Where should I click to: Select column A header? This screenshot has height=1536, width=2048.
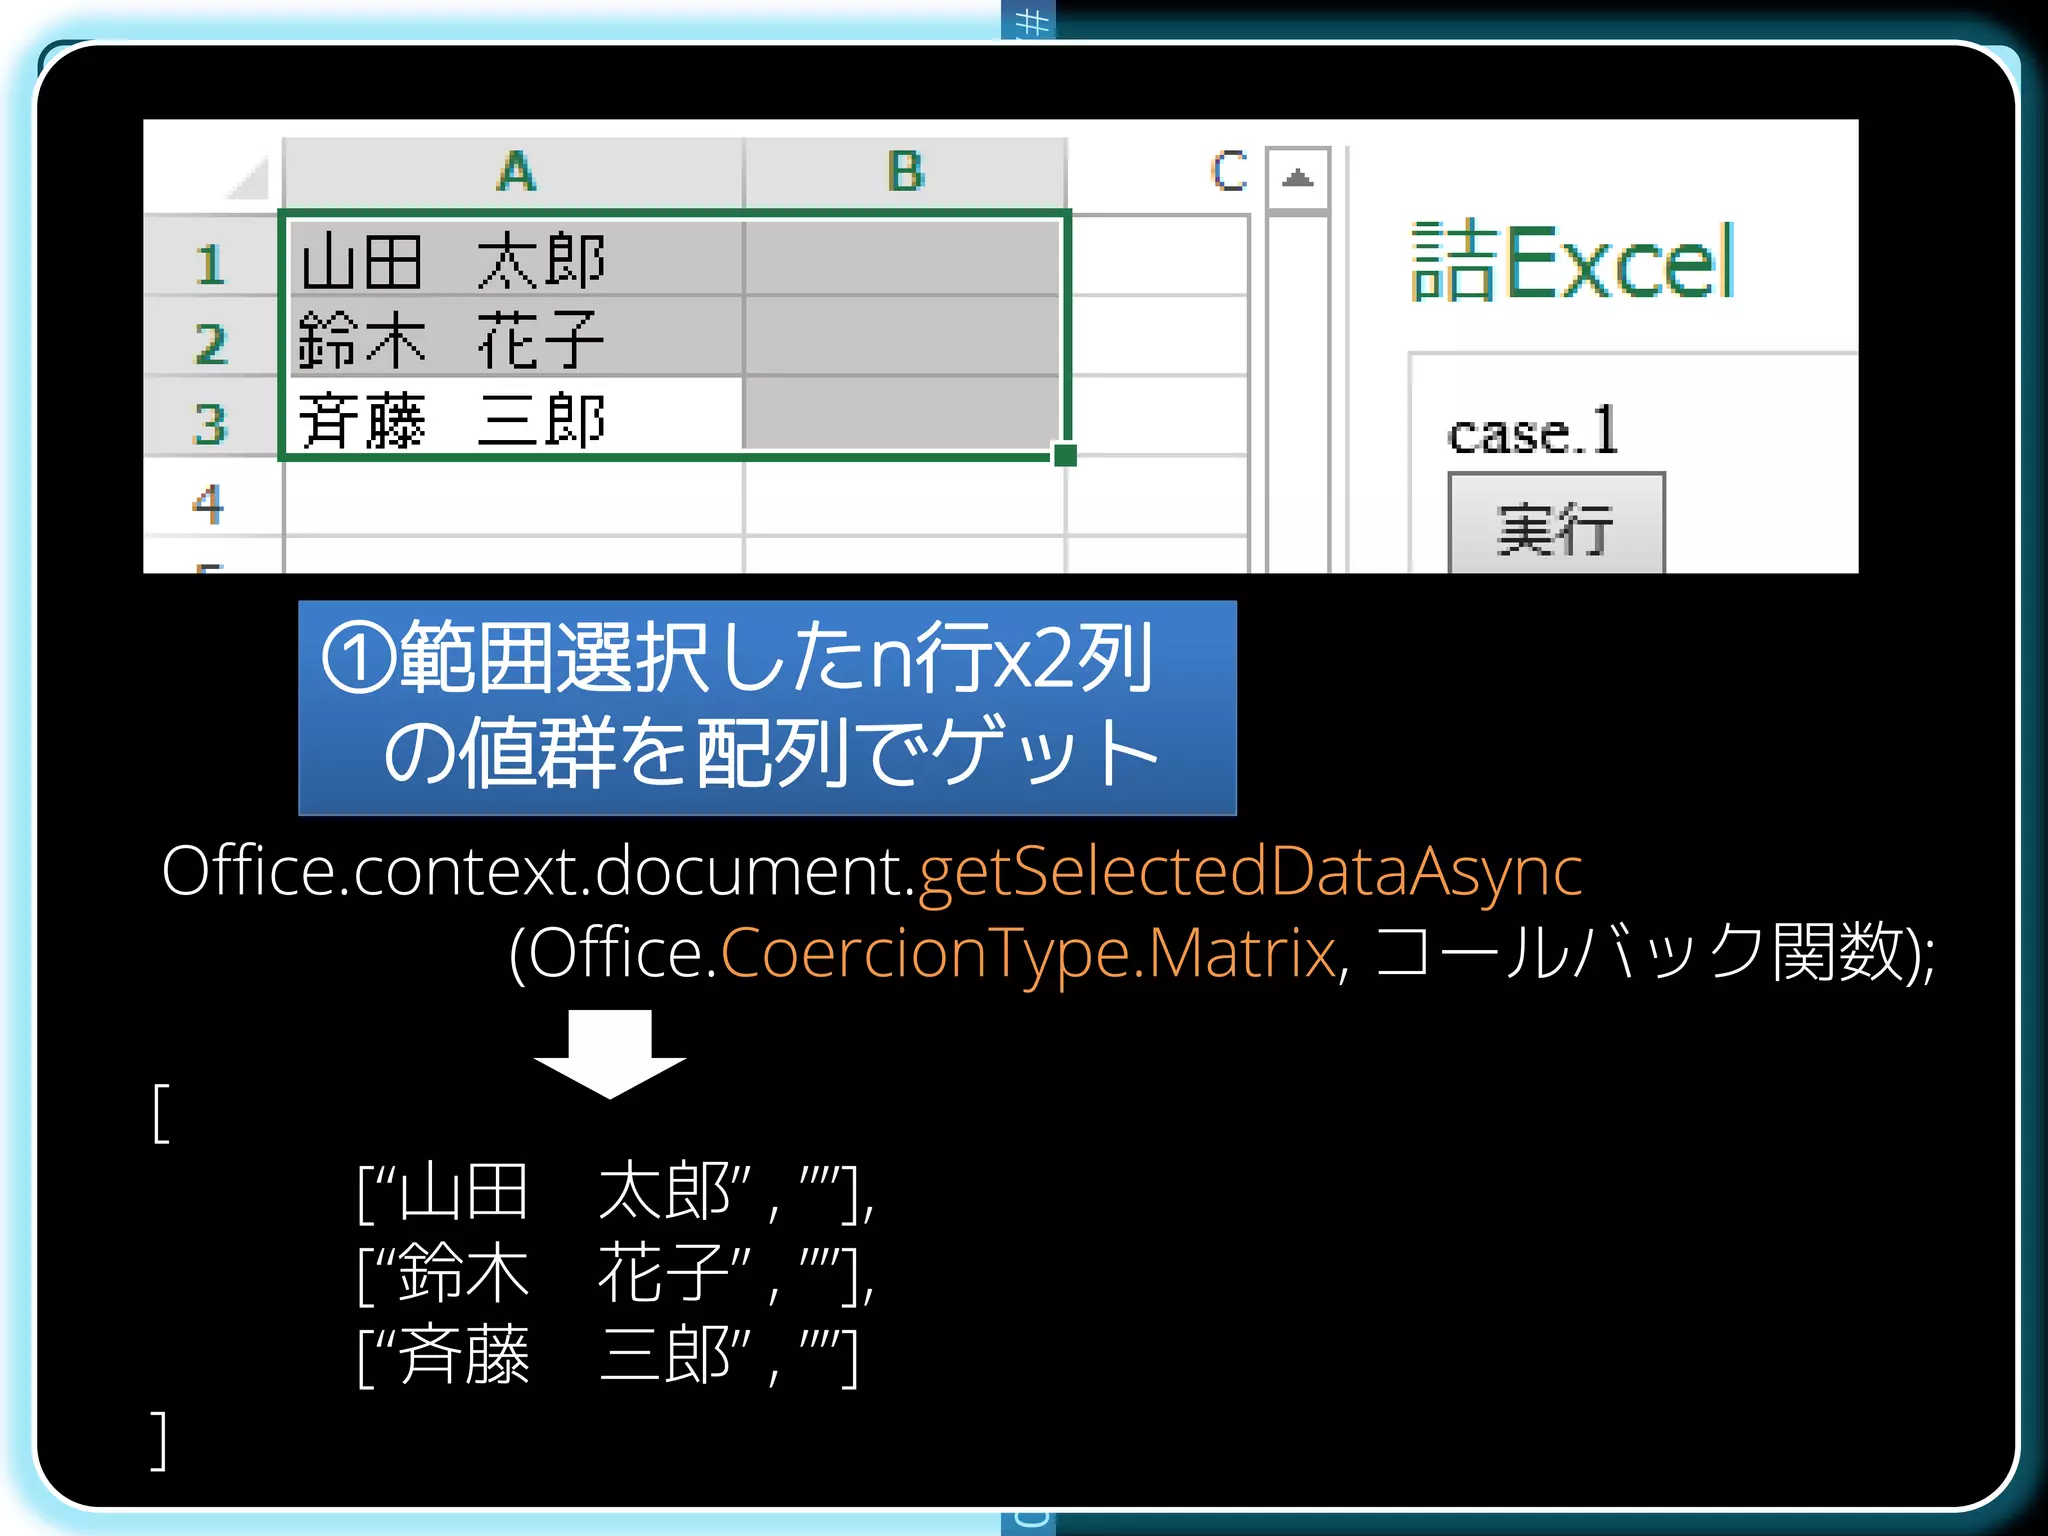click(x=514, y=172)
